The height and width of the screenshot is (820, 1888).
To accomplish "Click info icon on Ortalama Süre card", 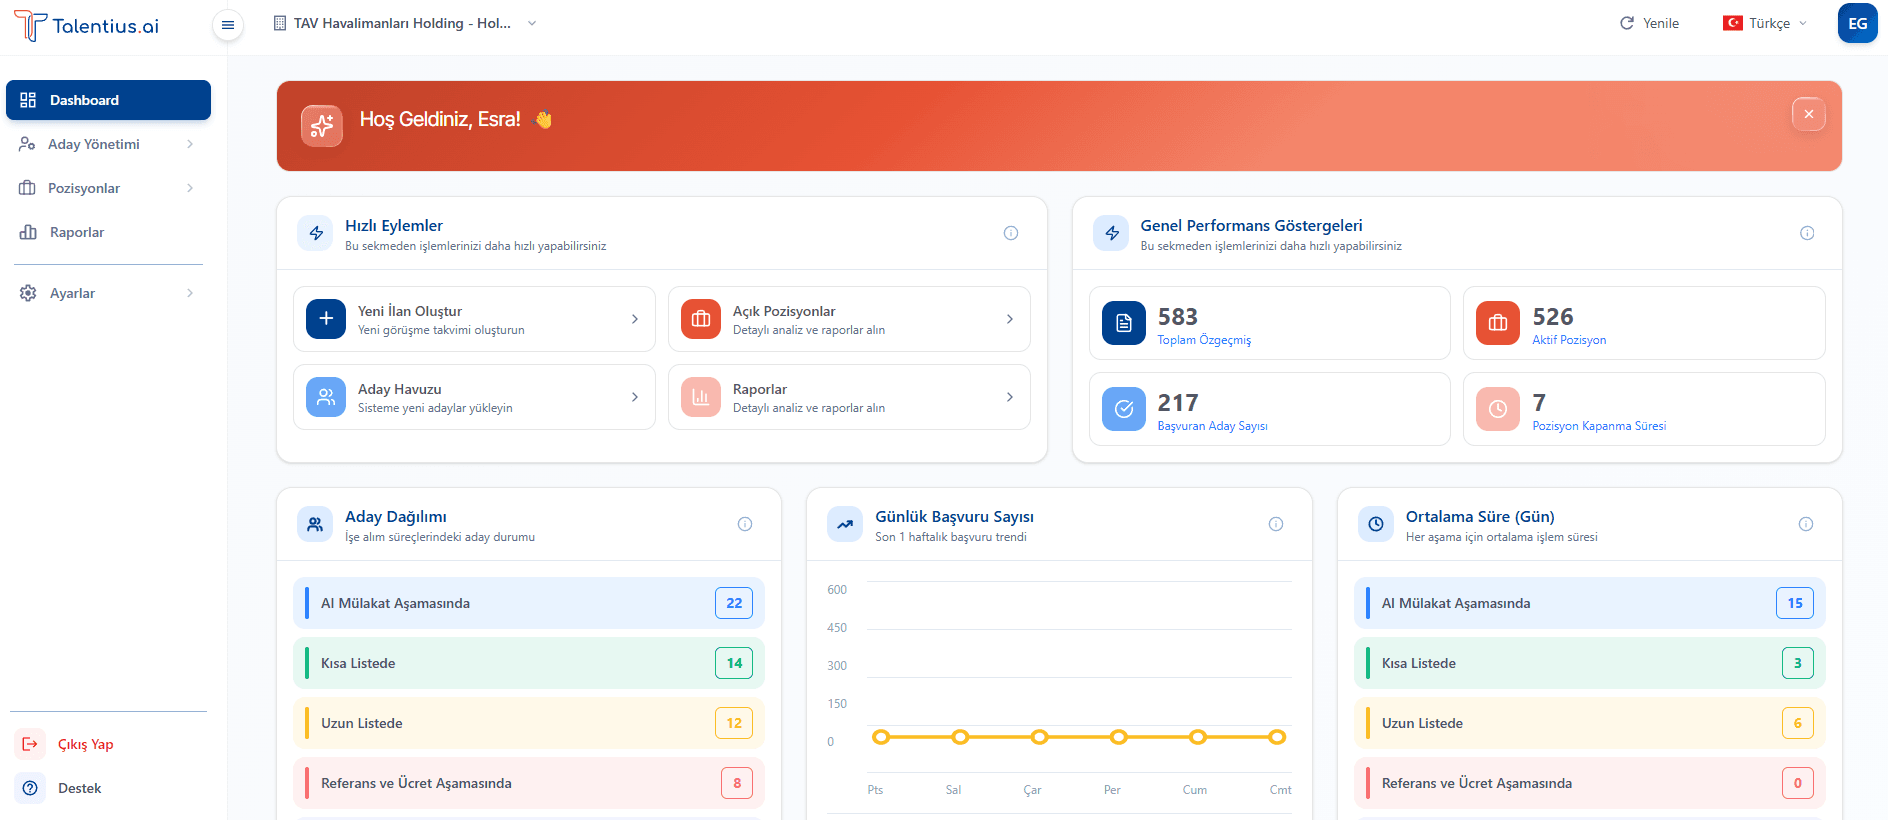I will pyautogui.click(x=1806, y=524).
